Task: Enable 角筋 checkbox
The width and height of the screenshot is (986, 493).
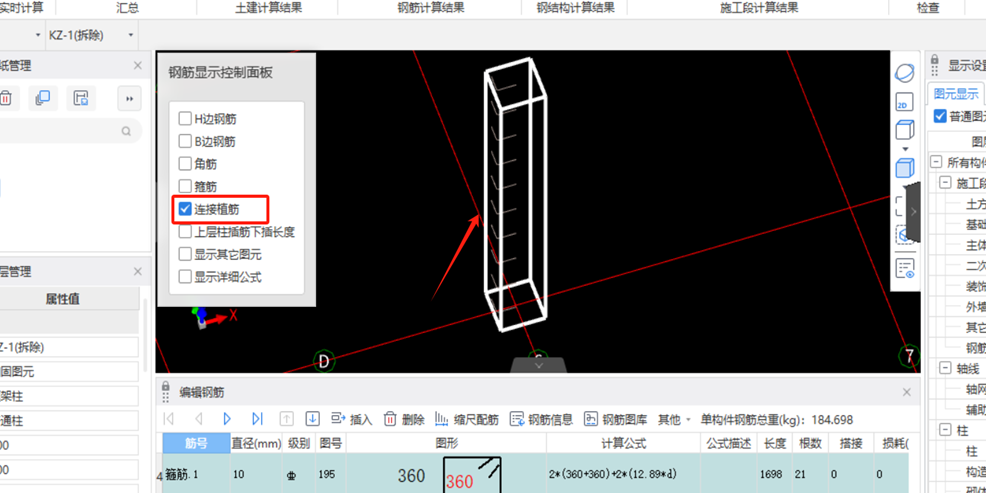Action: tap(185, 163)
